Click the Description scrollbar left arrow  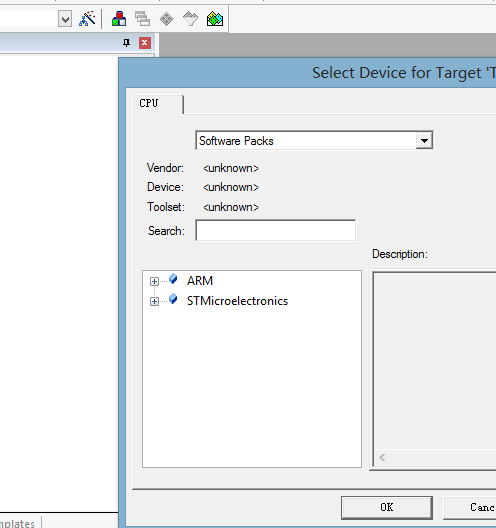(382, 458)
